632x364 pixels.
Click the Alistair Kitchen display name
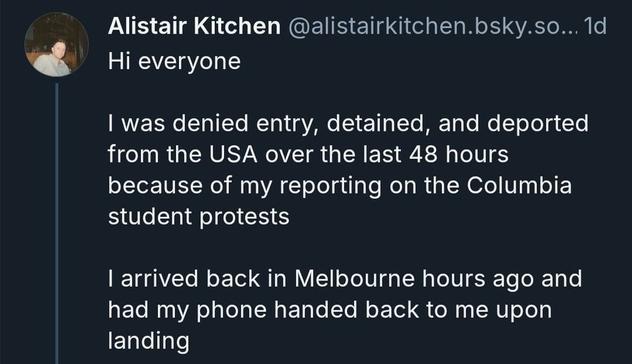194,26
